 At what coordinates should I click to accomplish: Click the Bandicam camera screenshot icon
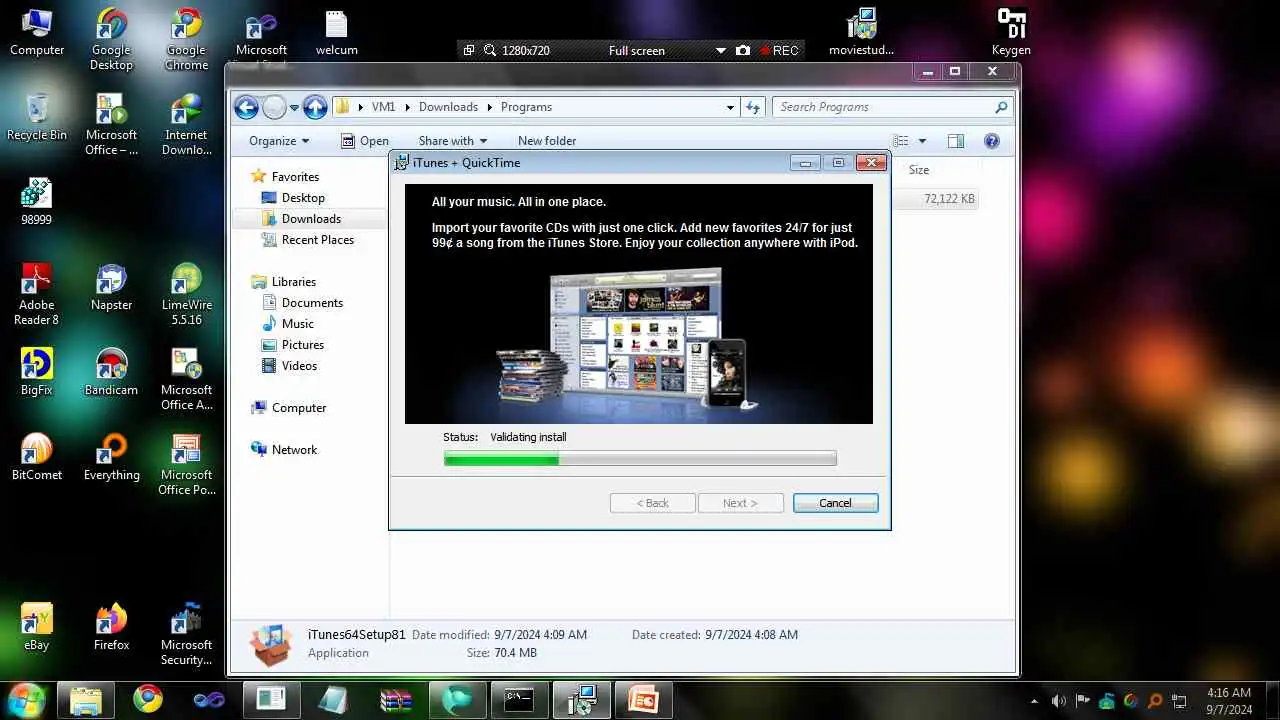click(x=743, y=50)
